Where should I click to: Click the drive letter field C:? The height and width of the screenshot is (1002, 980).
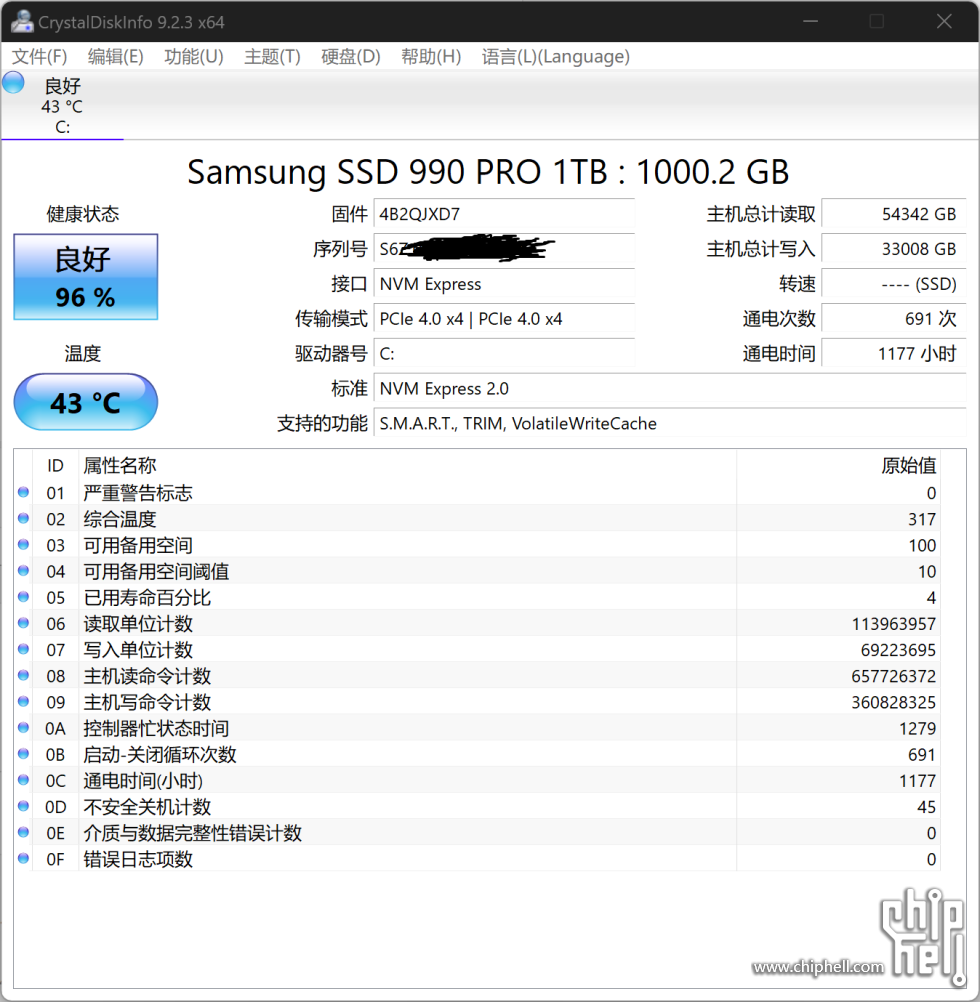pos(504,353)
